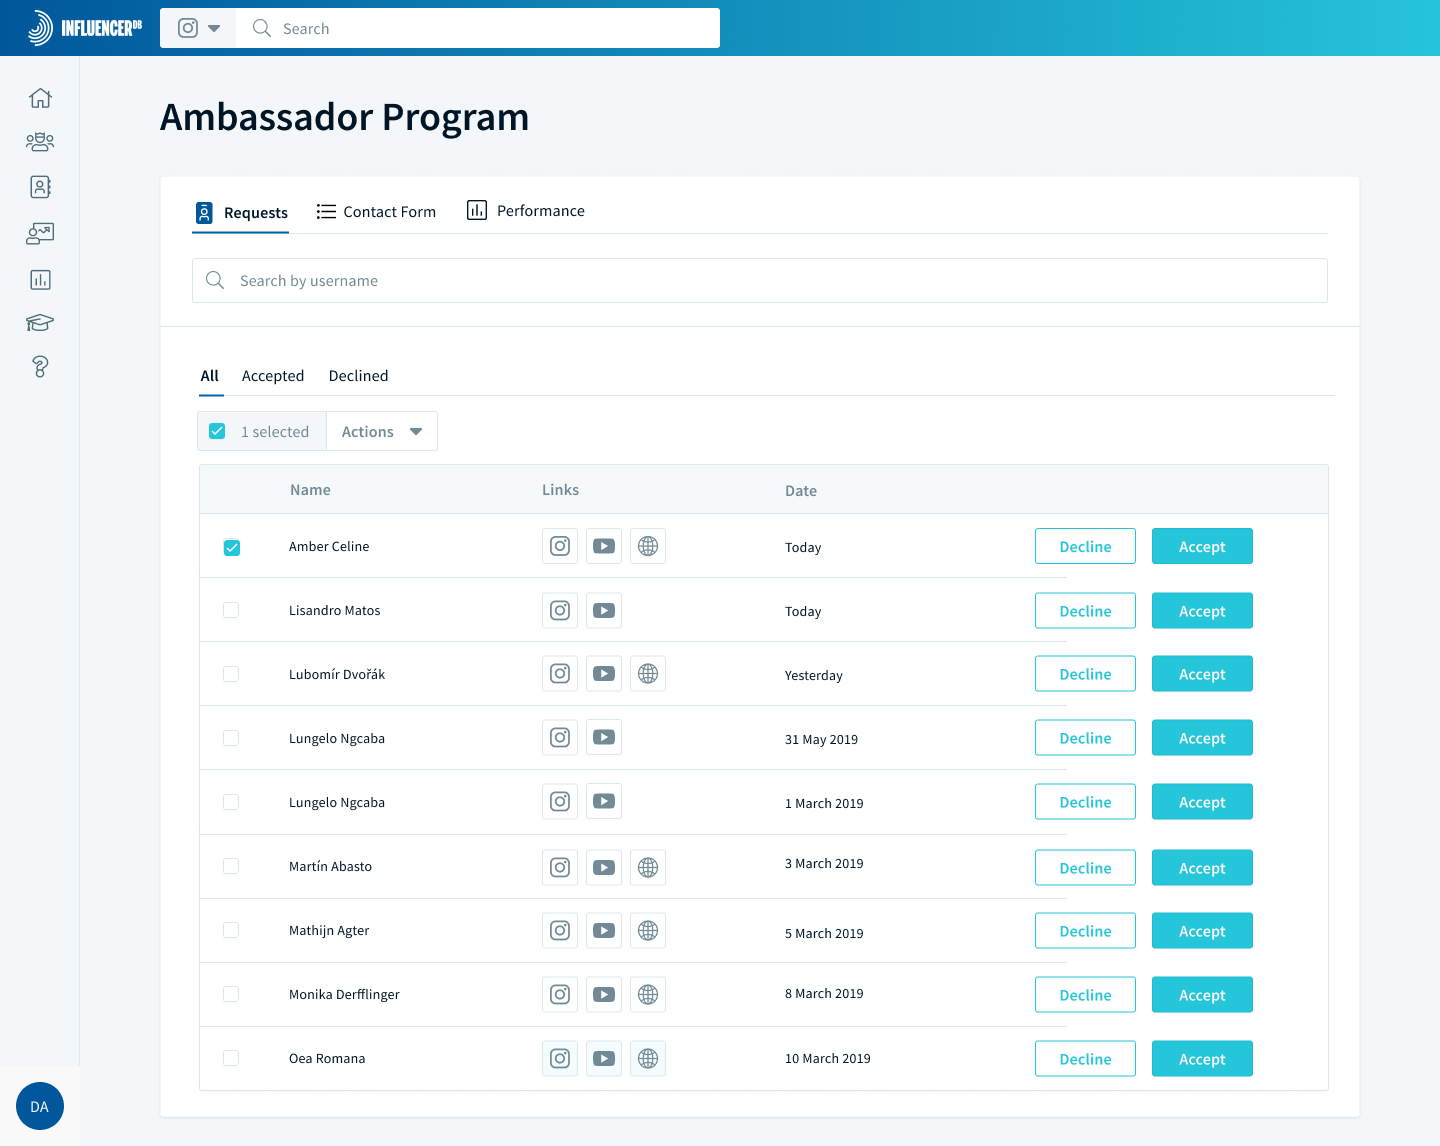Open Monika Derfflinger's Instagram link
1440x1146 pixels.
[560, 995]
